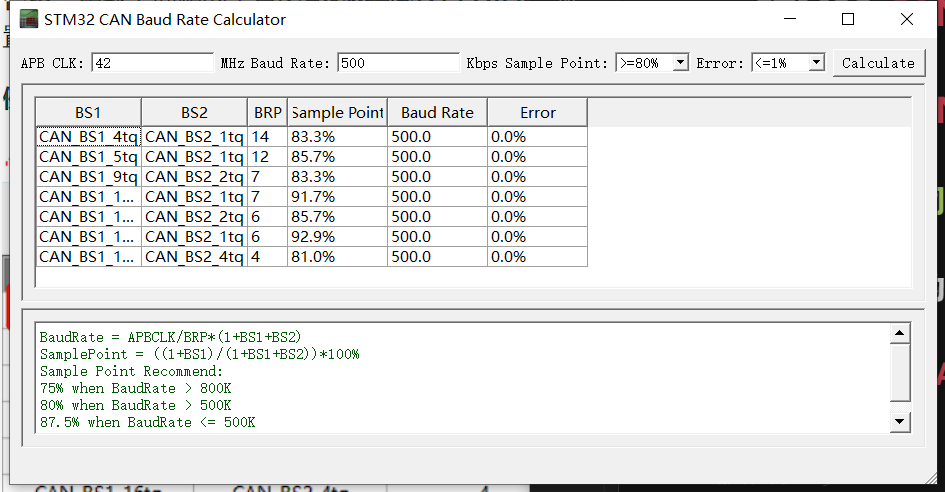Select the CAN_BS1_5tq row cell
This screenshot has width=945, height=492.
[x=89, y=157]
